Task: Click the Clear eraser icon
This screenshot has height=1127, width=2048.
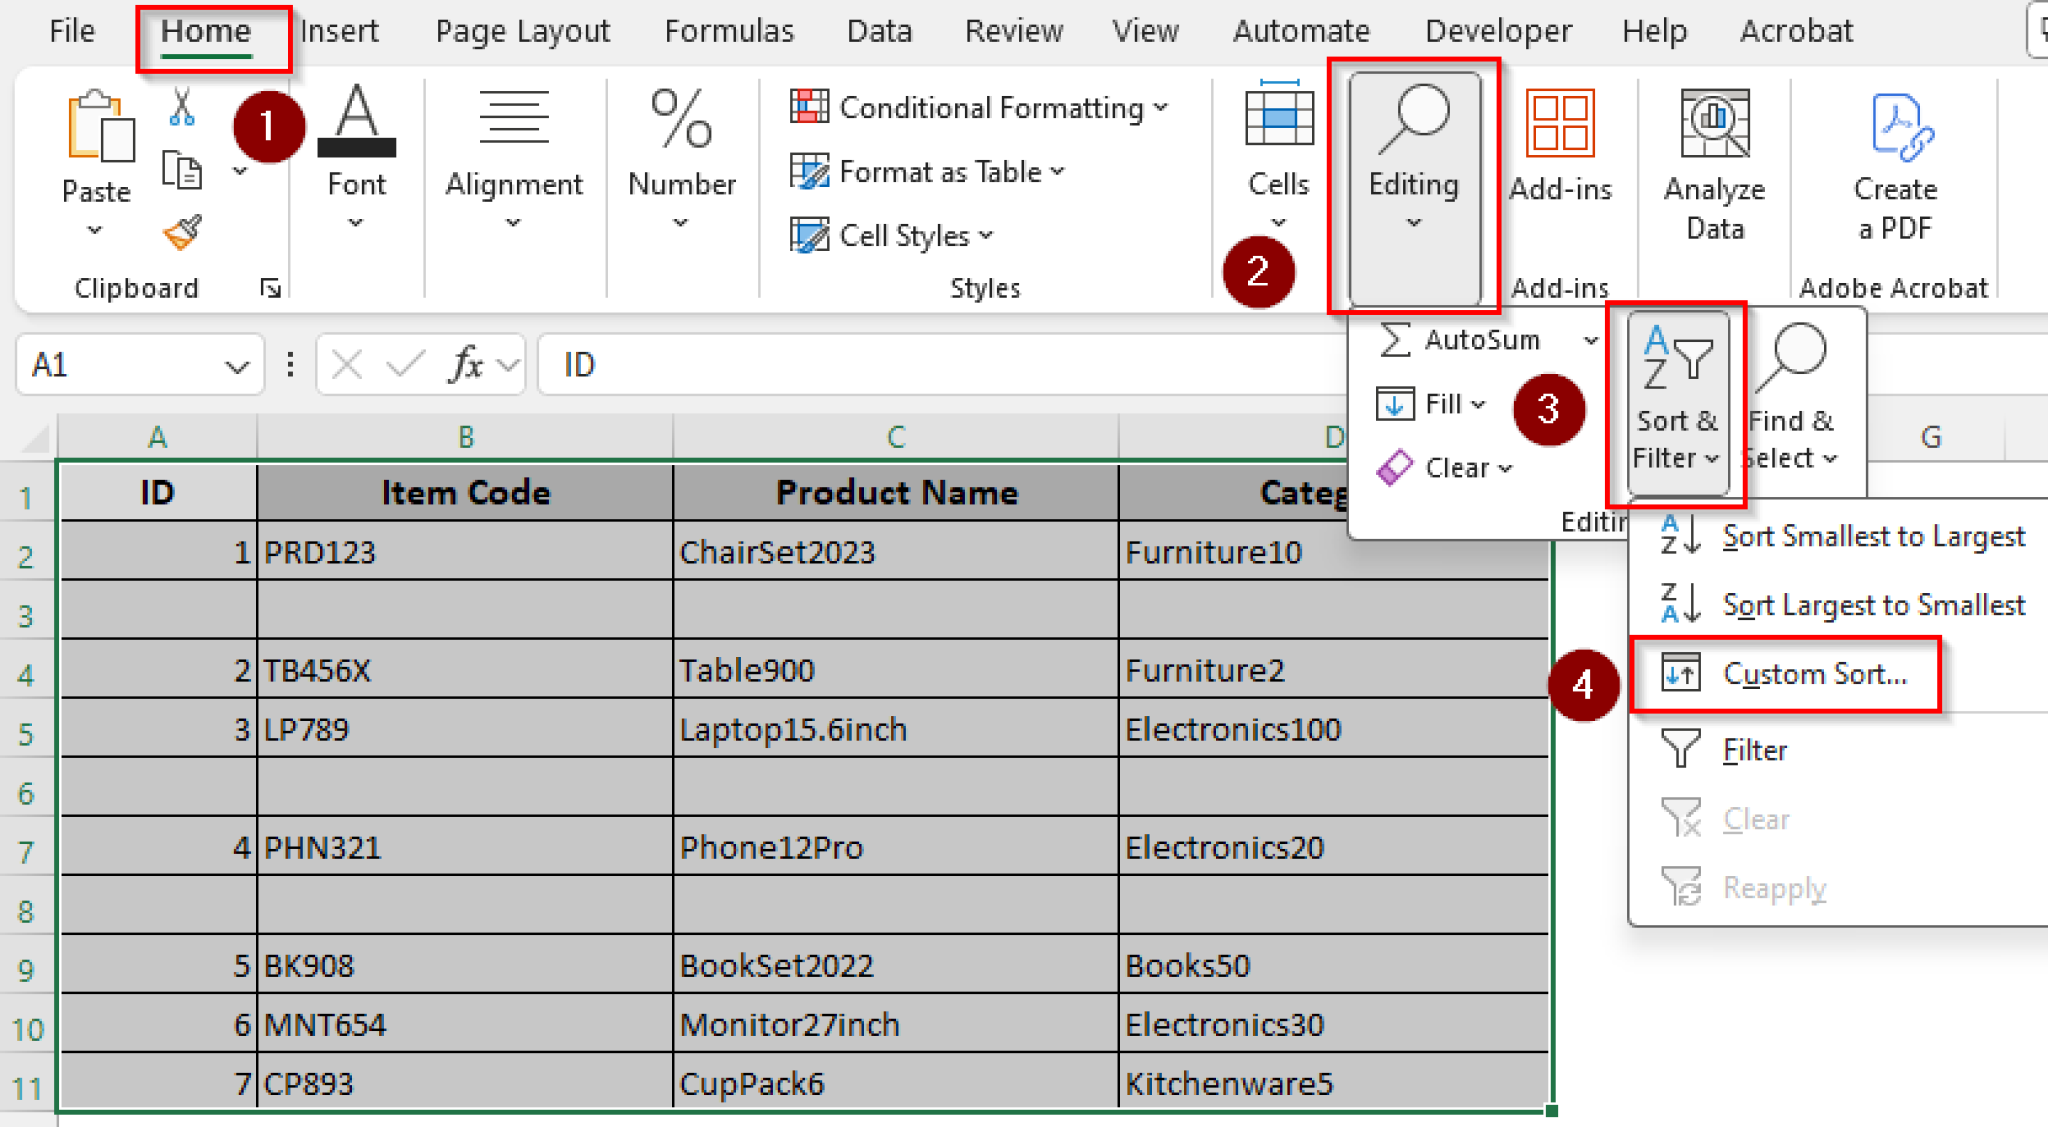Action: coord(1396,467)
